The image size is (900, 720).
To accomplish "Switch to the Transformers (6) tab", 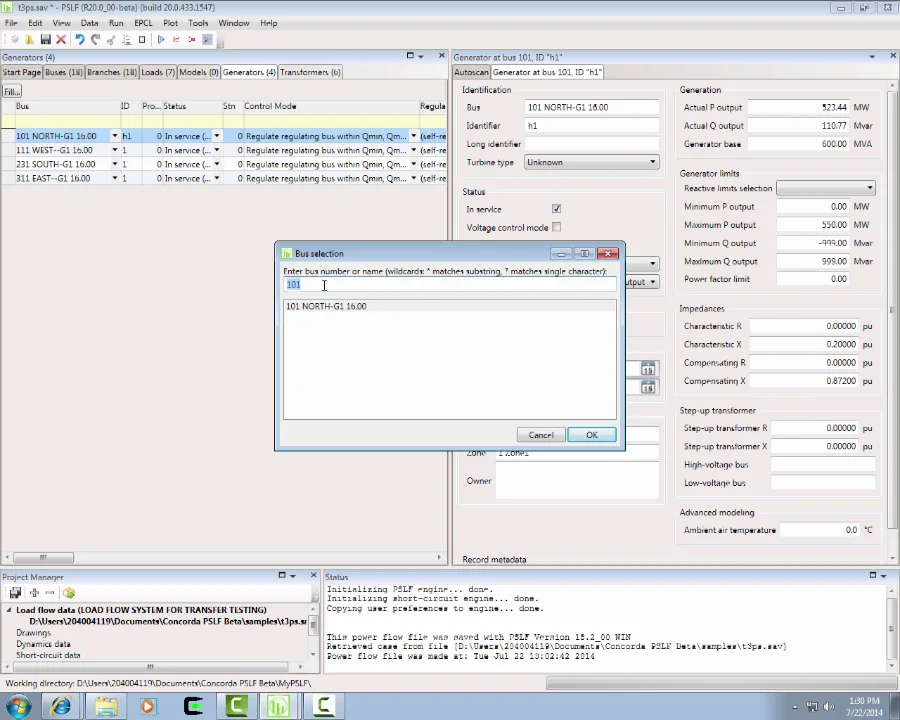I will (x=310, y=72).
